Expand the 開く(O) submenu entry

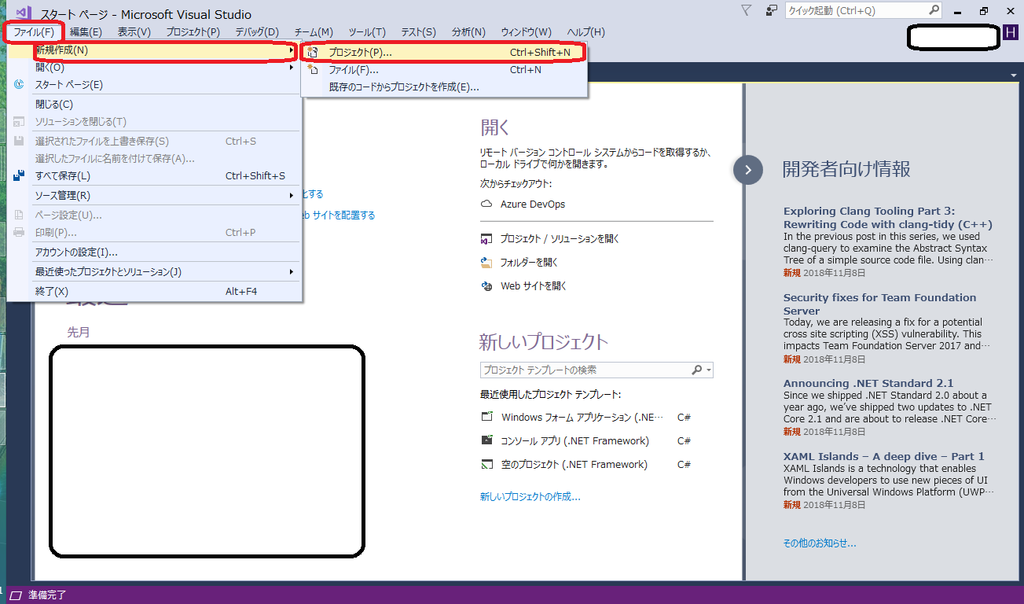[x=154, y=67]
